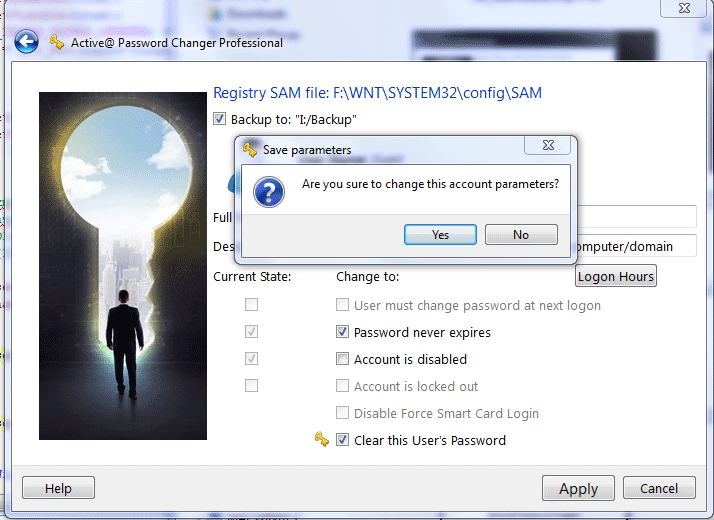Toggle User must change password at next logon
Image resolution: width=714 pixels, height=520 pixels.
[x=342, y=305]
